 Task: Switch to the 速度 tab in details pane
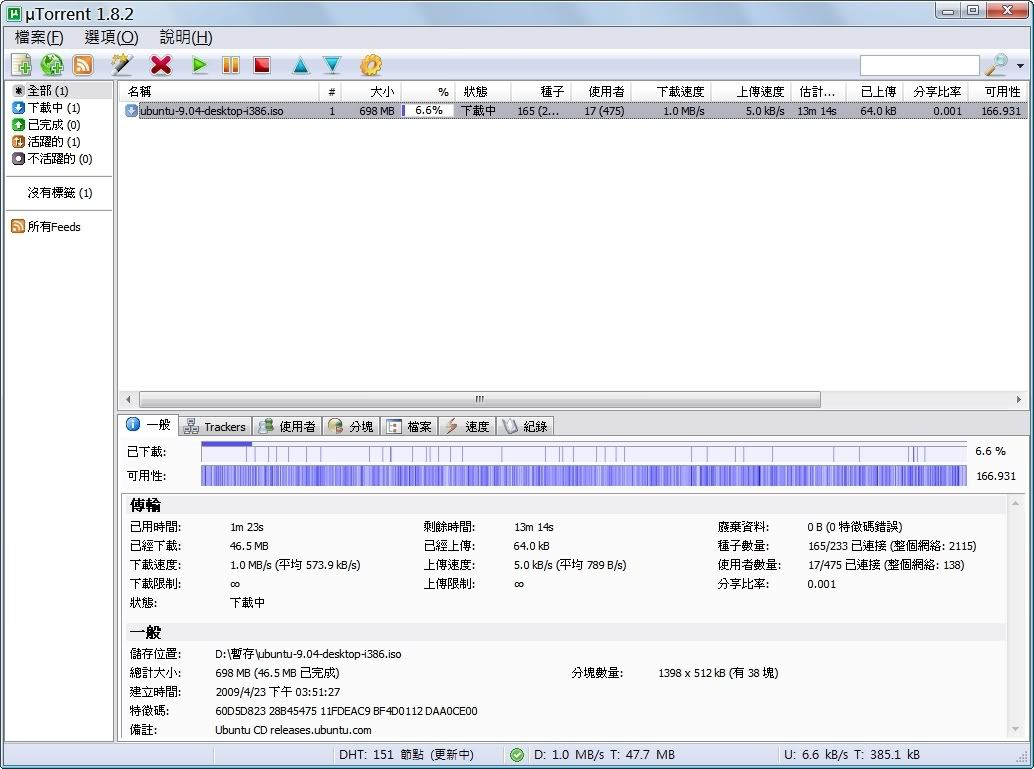click(x=467, y=426)
